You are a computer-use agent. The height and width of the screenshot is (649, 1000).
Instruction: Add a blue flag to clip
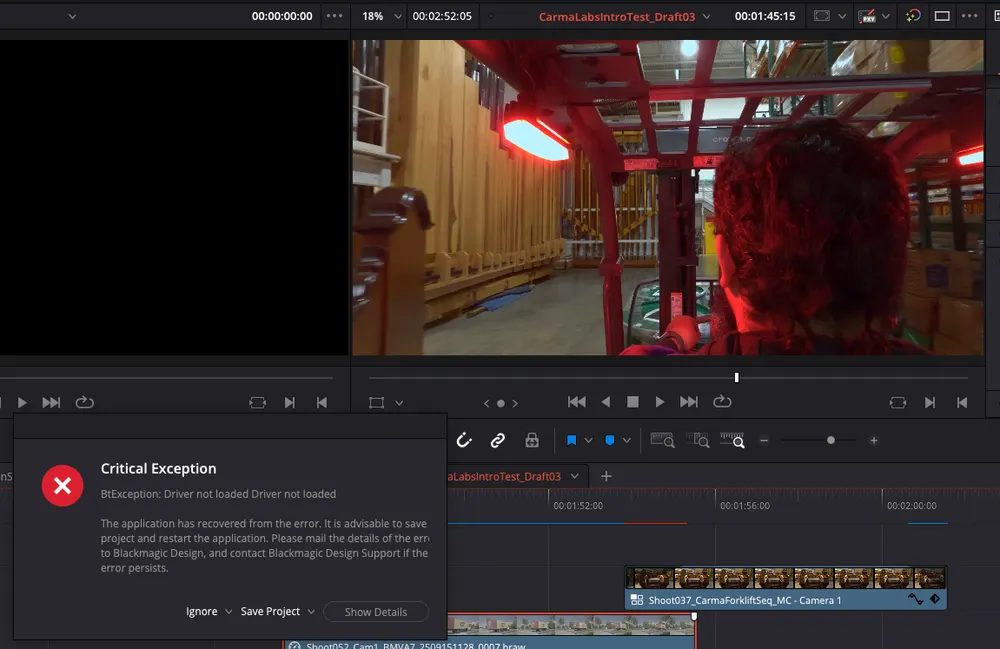(x=572, y=440)
